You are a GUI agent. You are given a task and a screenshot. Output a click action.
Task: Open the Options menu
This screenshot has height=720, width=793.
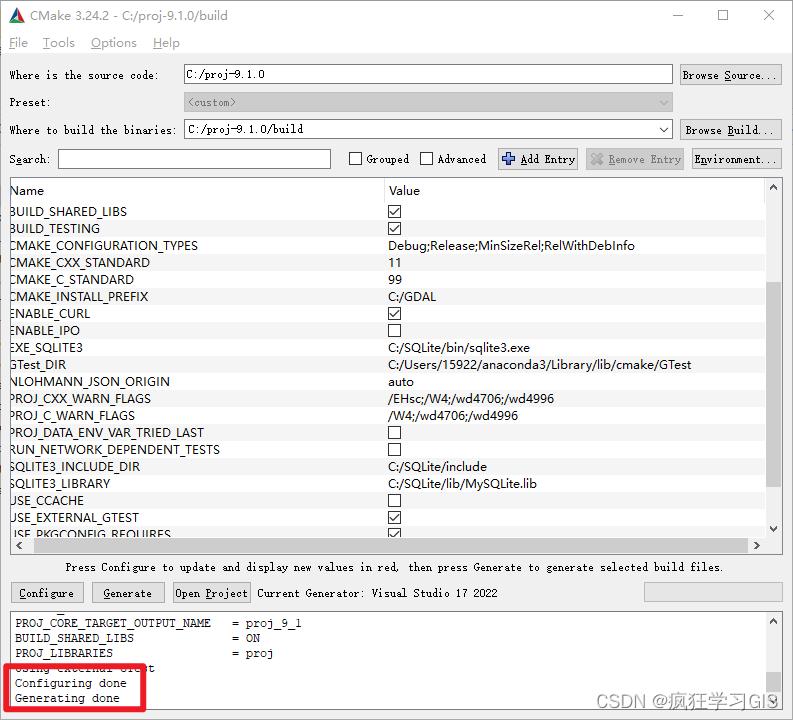pyautogui.click(x=114, y=43)
